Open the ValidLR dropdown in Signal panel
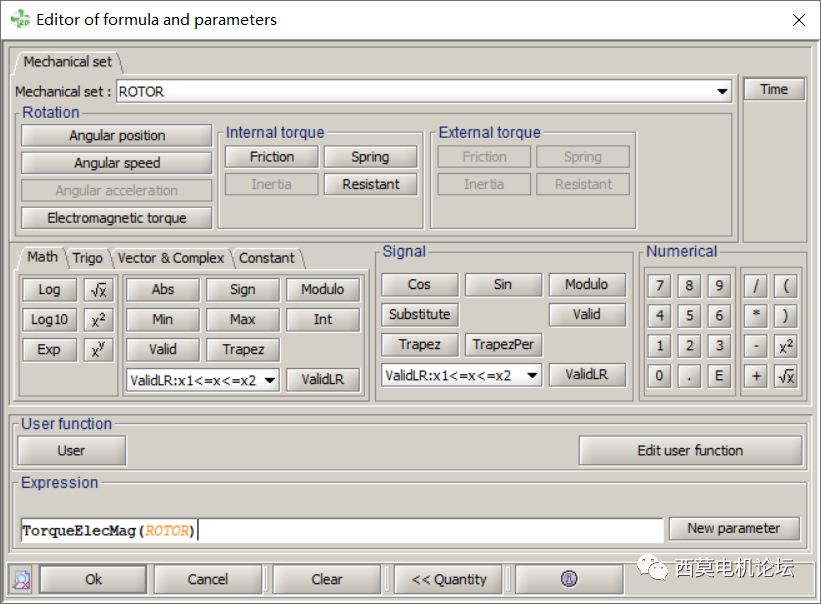 click(x=461, y=374)
